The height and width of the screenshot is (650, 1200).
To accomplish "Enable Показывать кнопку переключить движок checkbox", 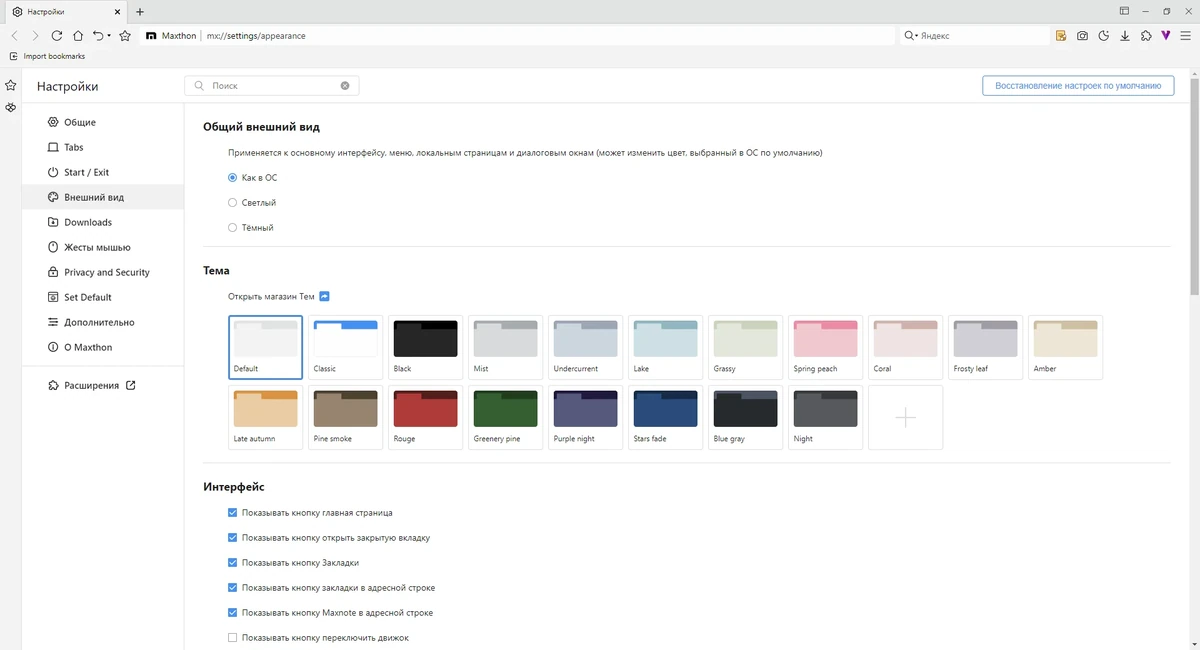I will (233, 638).
